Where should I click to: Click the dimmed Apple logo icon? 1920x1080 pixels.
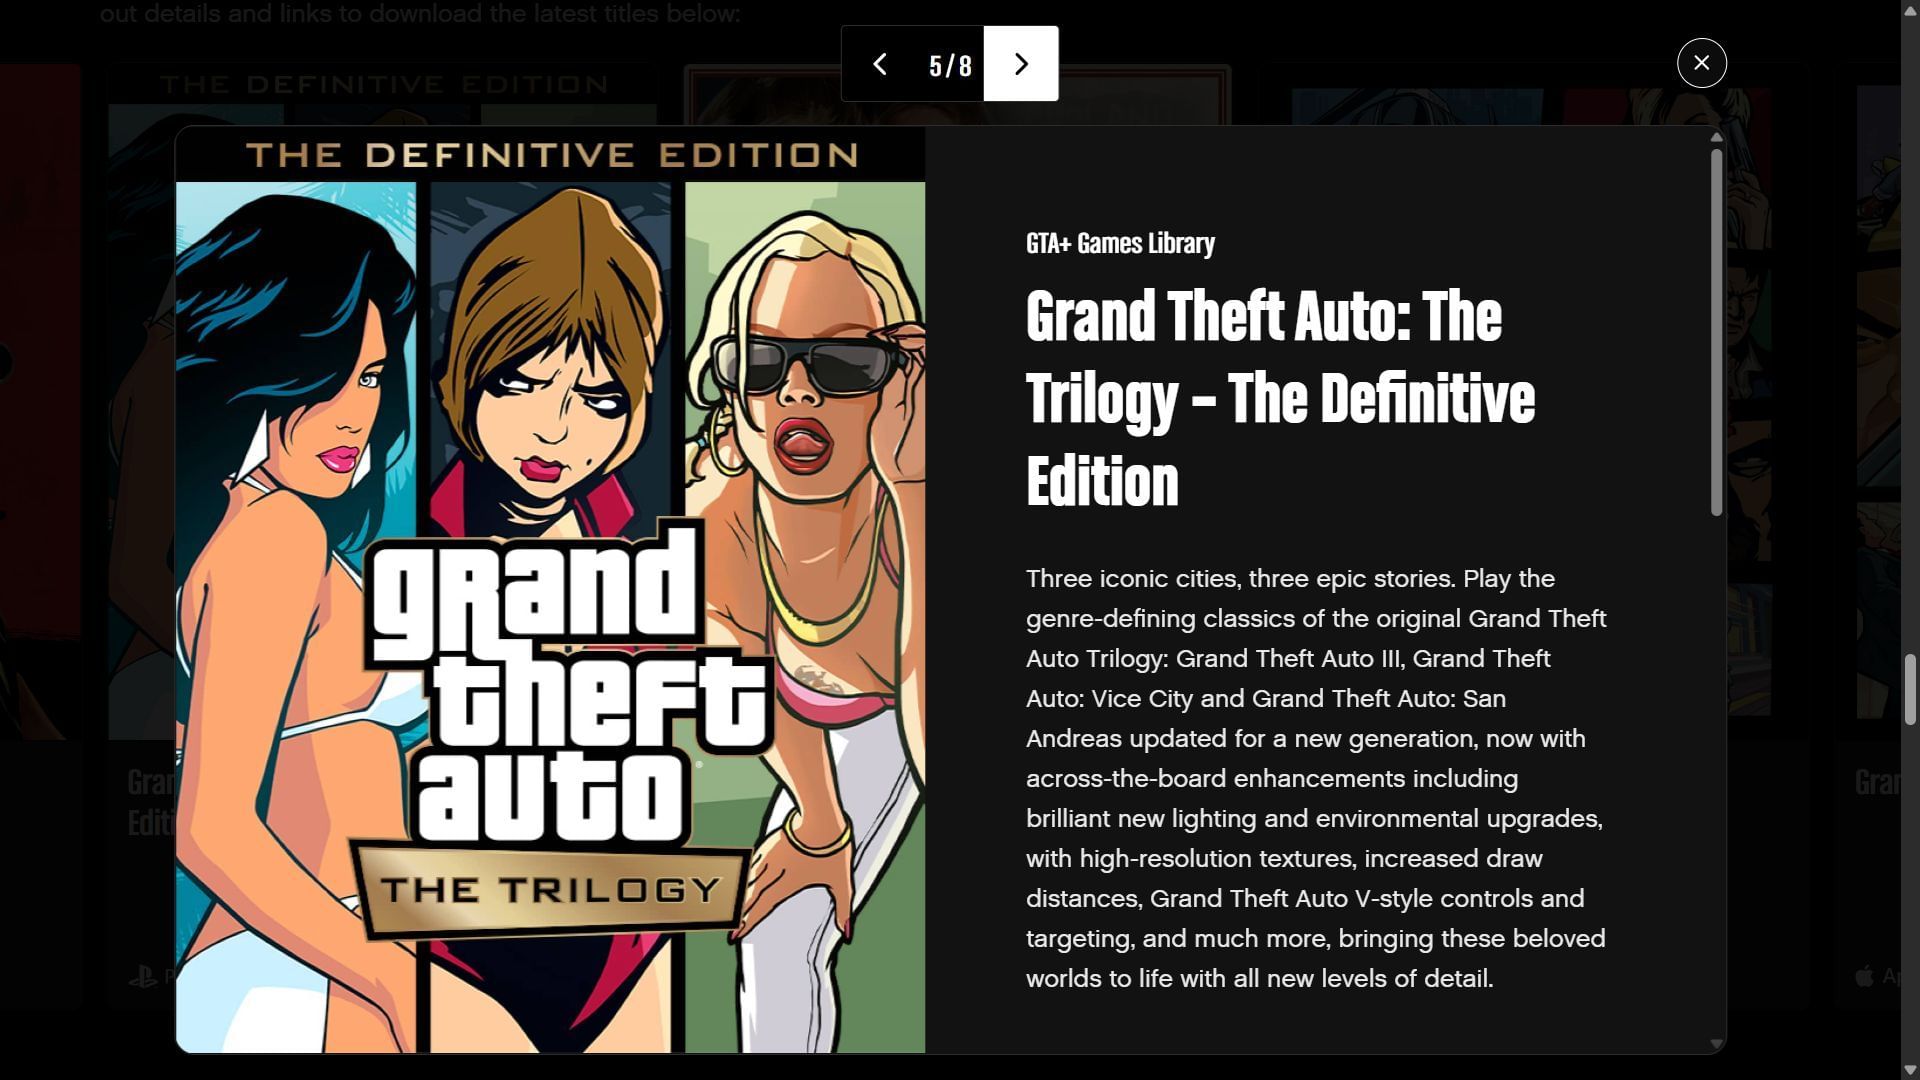(x=1864, y=976)
